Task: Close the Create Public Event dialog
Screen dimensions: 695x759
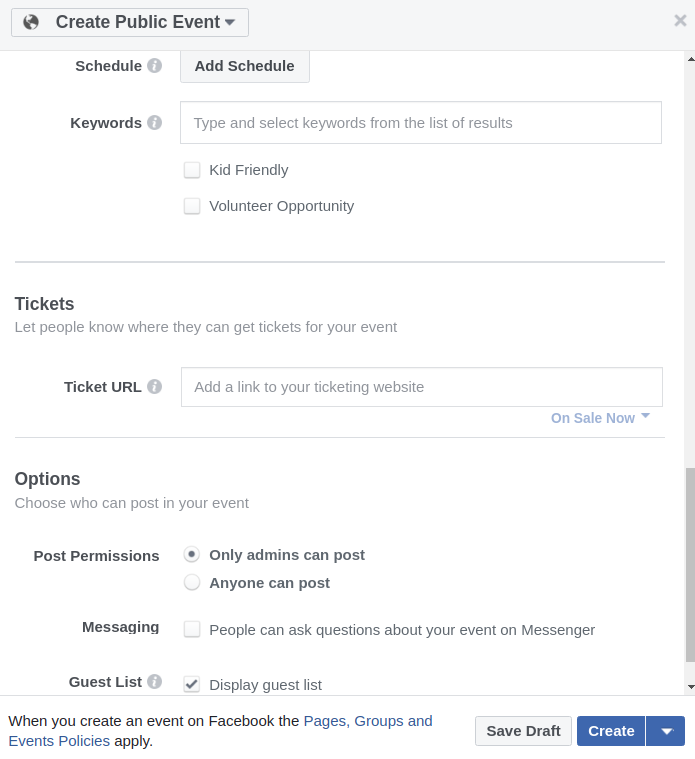Action: point(681,21)
